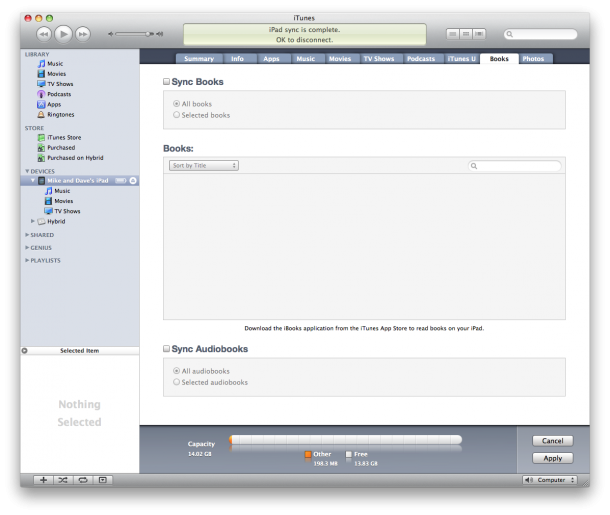Open the Ringtones library
This screenshot has height=515, width=610.
tap(56, 114)
